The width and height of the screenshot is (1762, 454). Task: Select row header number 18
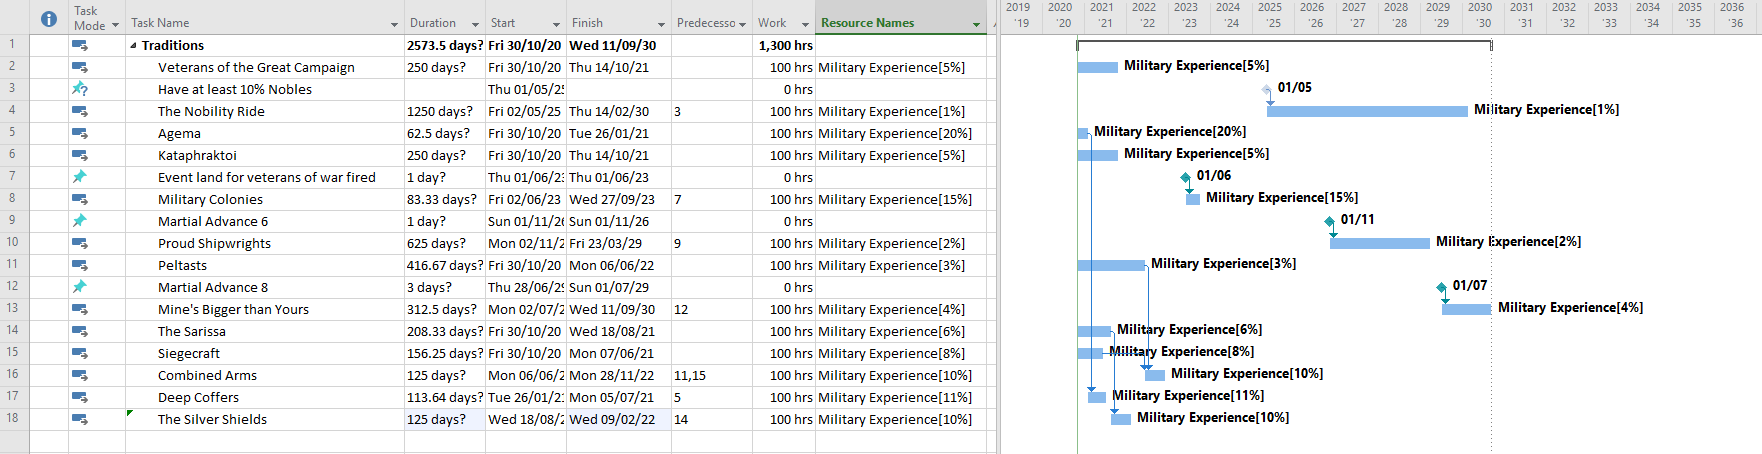click(x=13, y=419)
